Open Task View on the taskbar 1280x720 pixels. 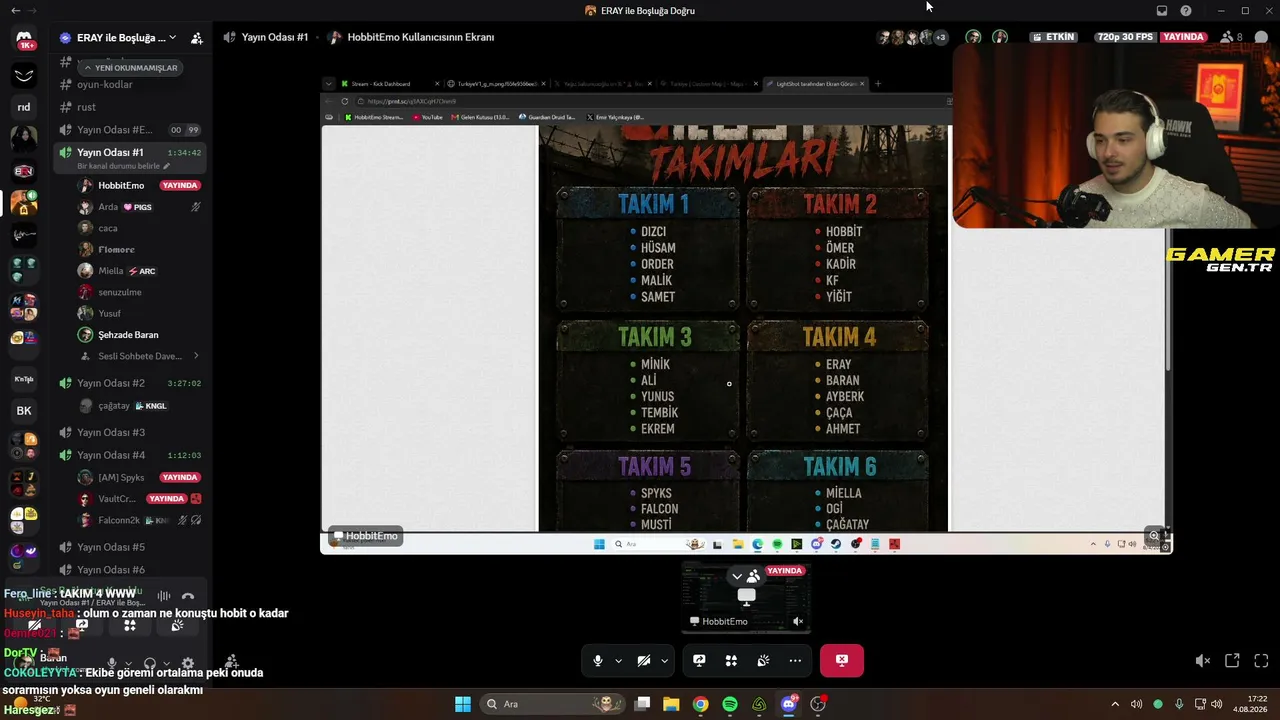643,704
